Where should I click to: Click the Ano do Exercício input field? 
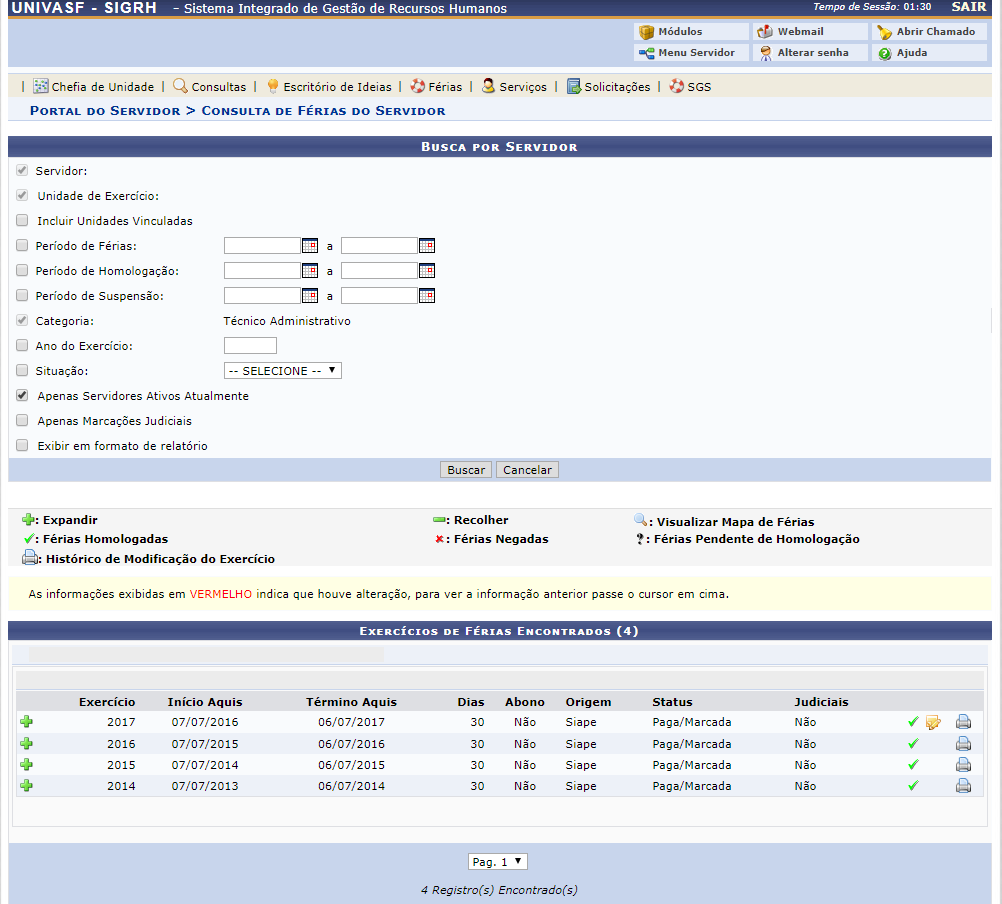pos(250,346)
